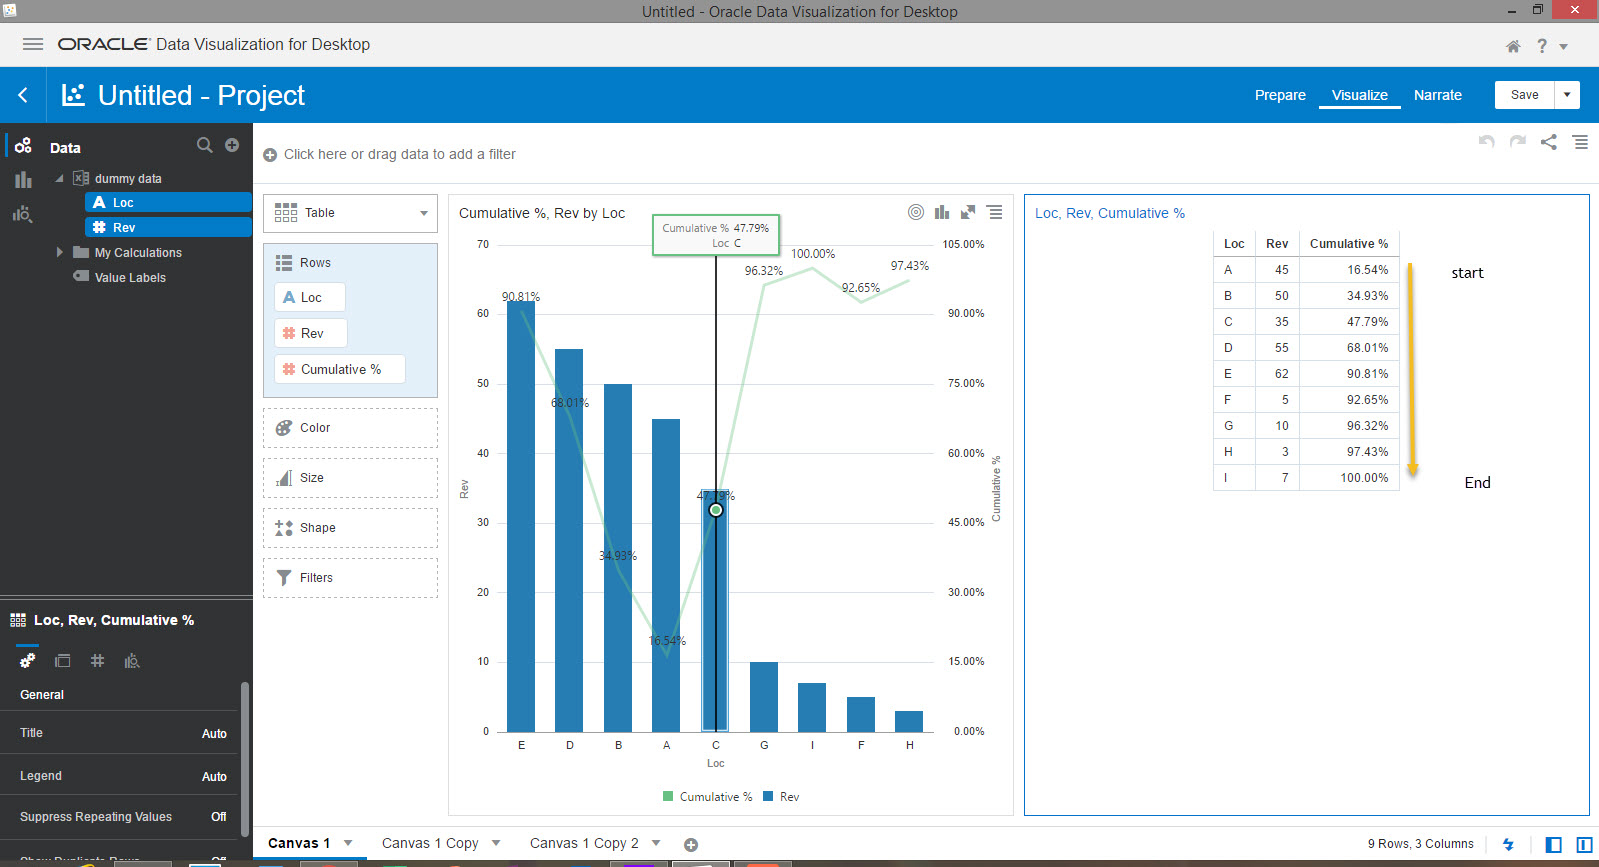Toggle the grammar panel
This screenshot has height=867, width=1599.
click(1584, 845)
